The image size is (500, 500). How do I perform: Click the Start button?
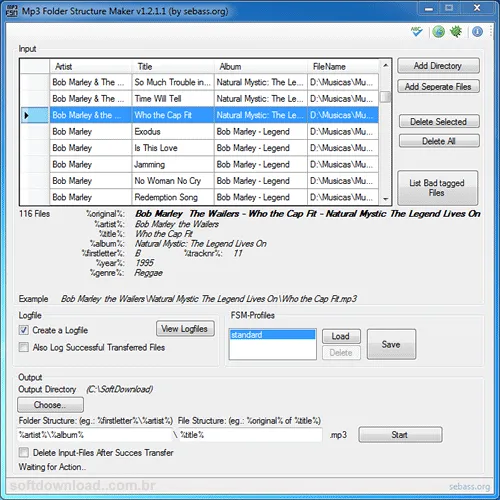coord(400,435)
